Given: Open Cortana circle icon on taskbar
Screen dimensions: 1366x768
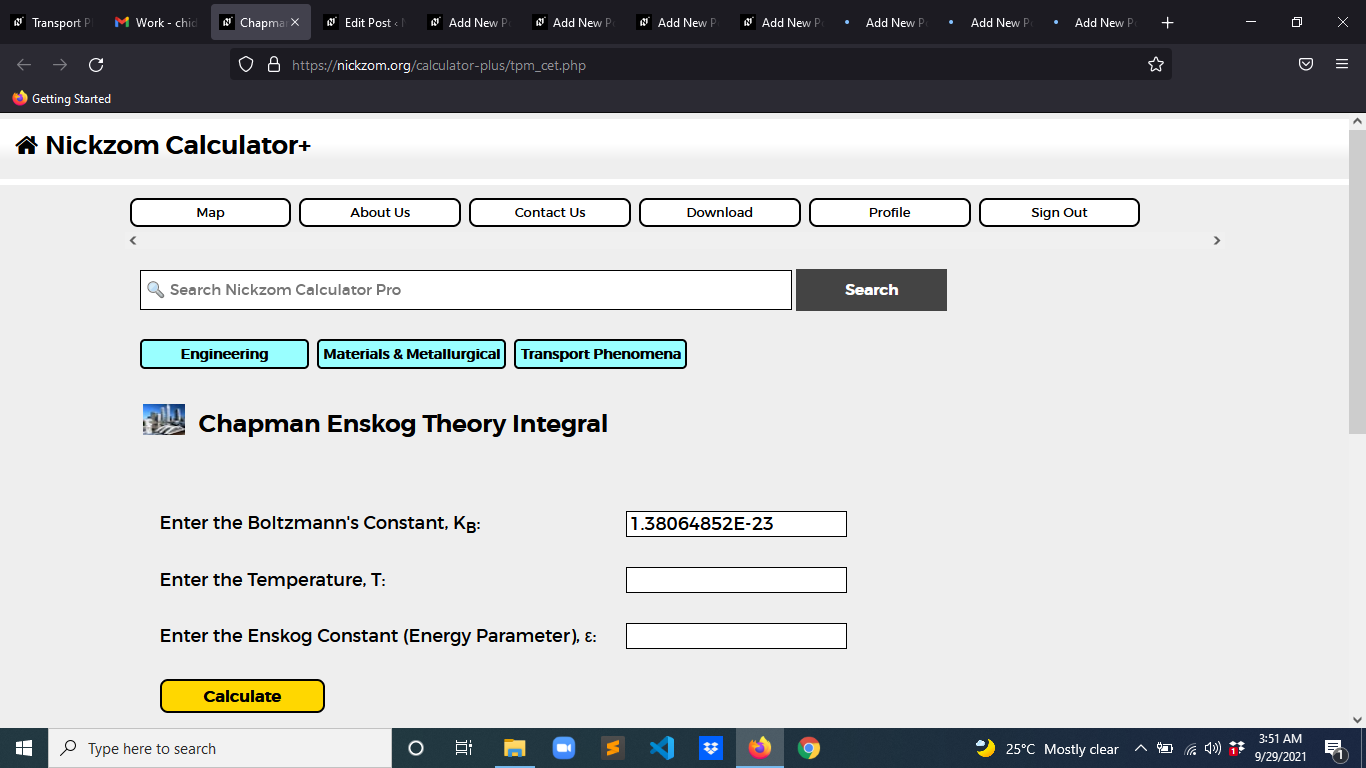Looking at the screenshot, I should tap(416, 748).
